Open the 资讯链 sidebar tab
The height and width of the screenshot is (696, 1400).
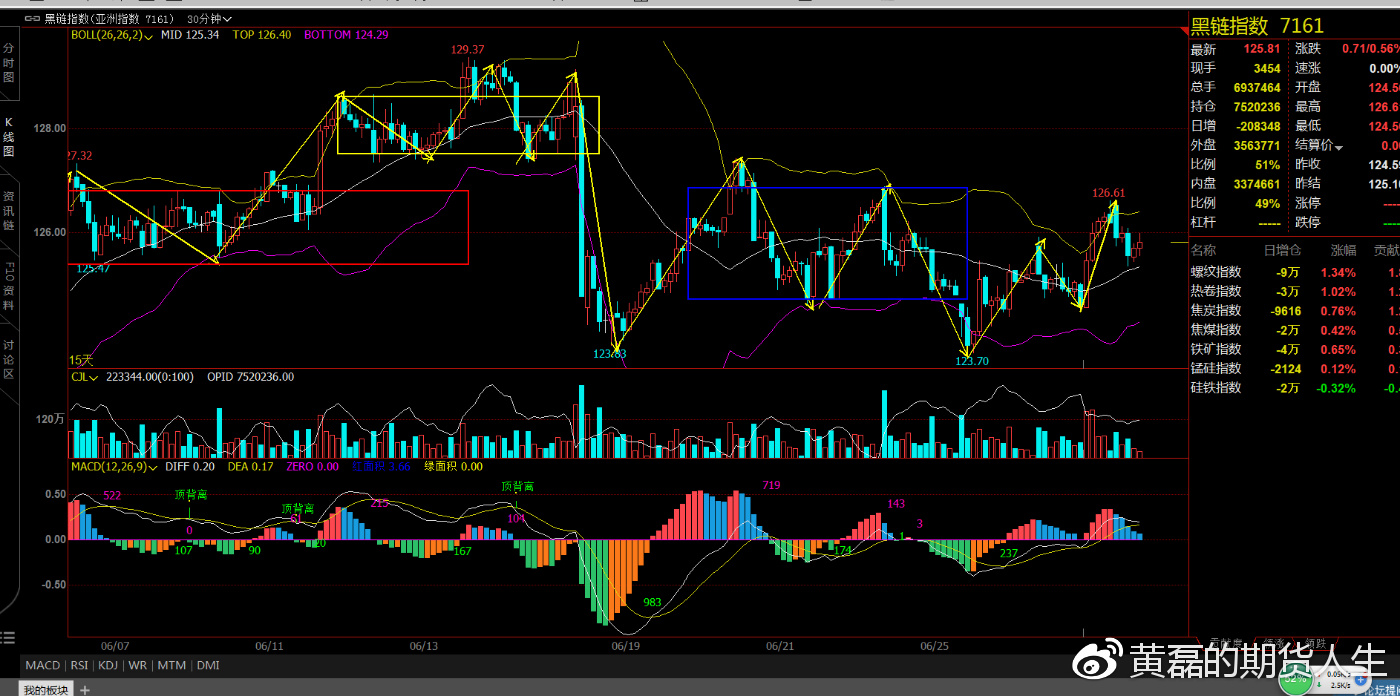click(x=9, y=210)
